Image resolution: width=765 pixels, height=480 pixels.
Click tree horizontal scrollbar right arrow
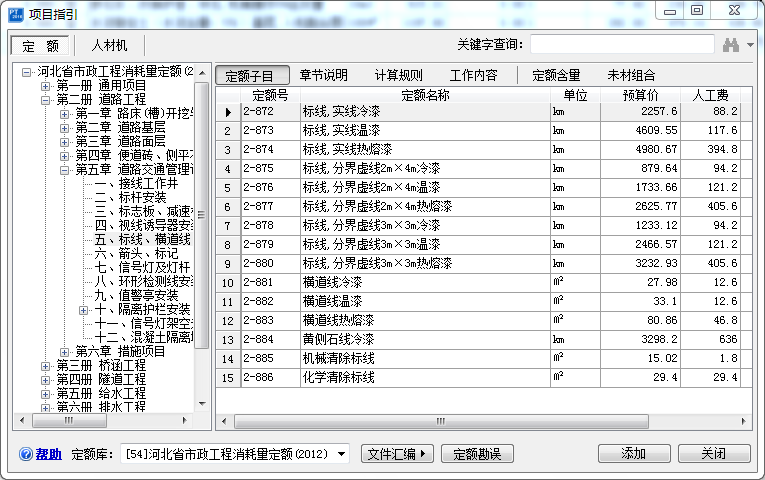click(x=184, y=420)
